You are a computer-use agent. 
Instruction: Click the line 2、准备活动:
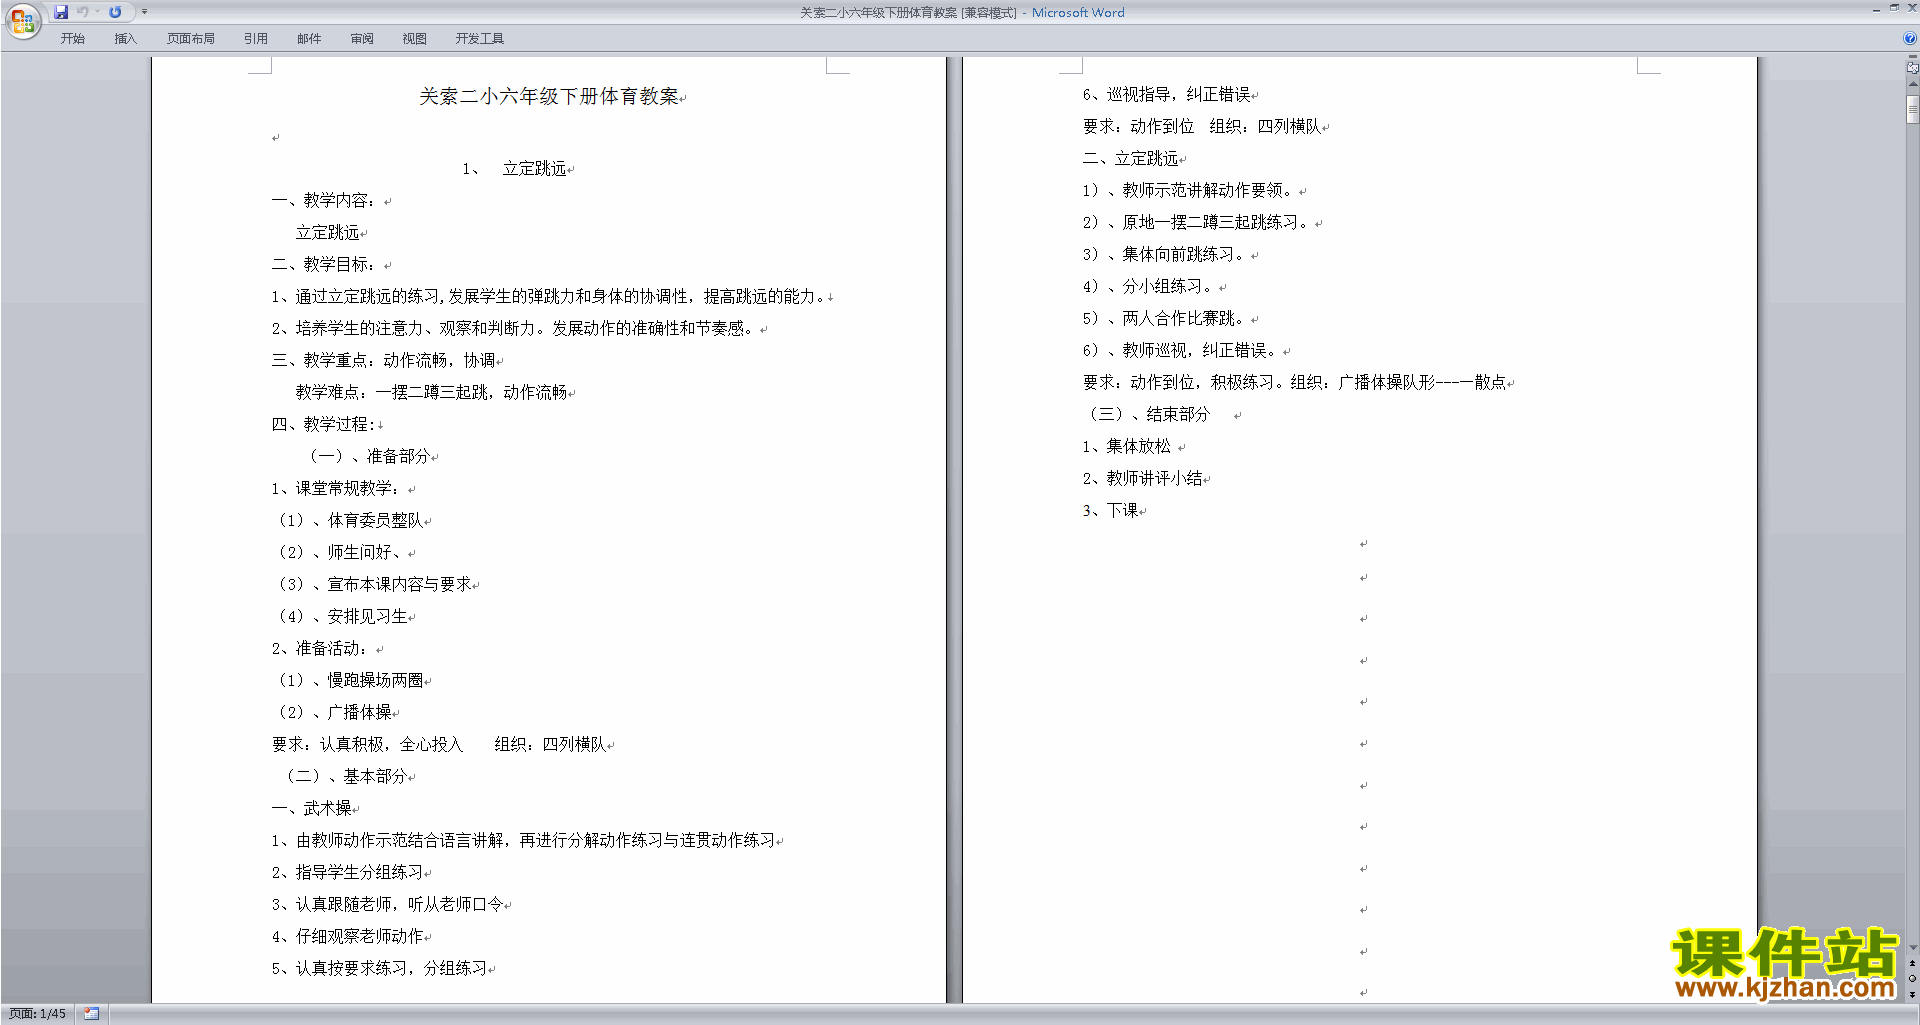point(320,648)
